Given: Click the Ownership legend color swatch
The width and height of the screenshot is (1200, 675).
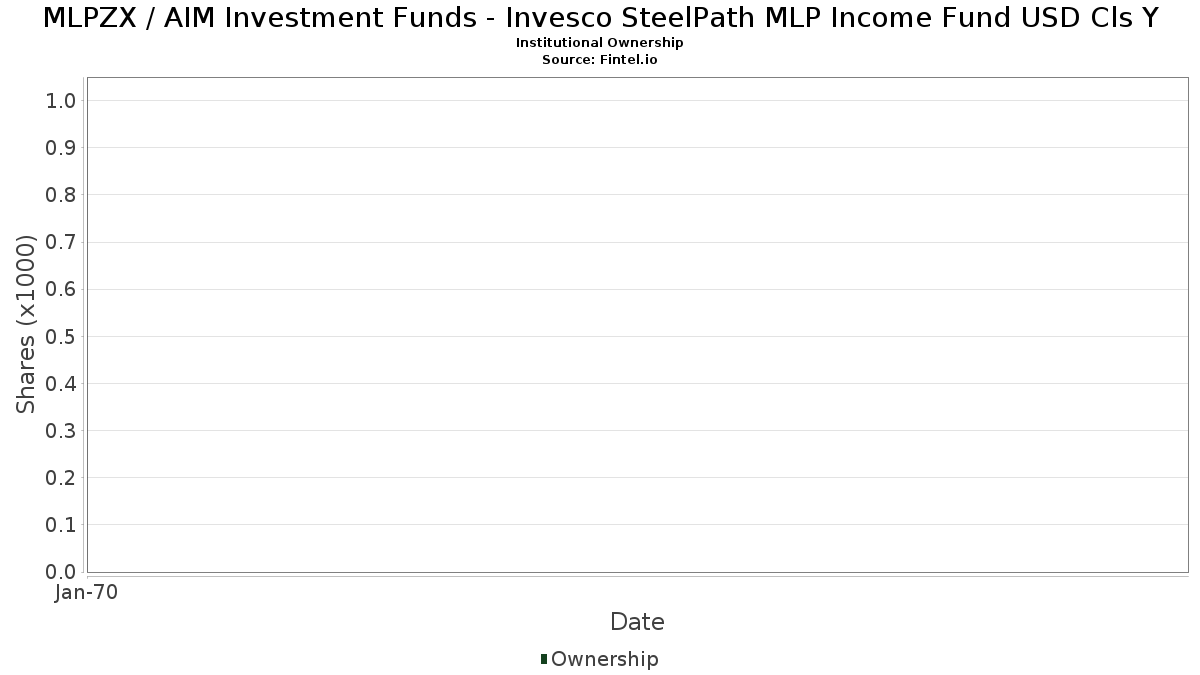Looking at the screenshot, I should 544,659.
